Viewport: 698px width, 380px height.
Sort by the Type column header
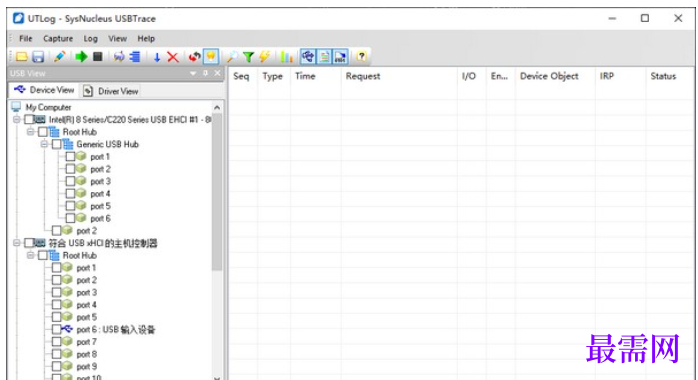tap(273, 76)
